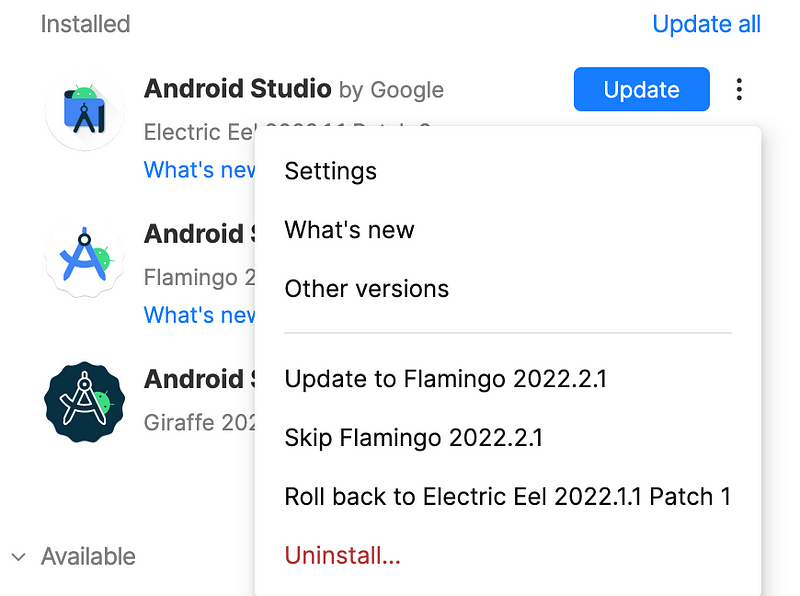Click the Flamingo version label text
Screen dimensions: 800x596
coord(199,278)
